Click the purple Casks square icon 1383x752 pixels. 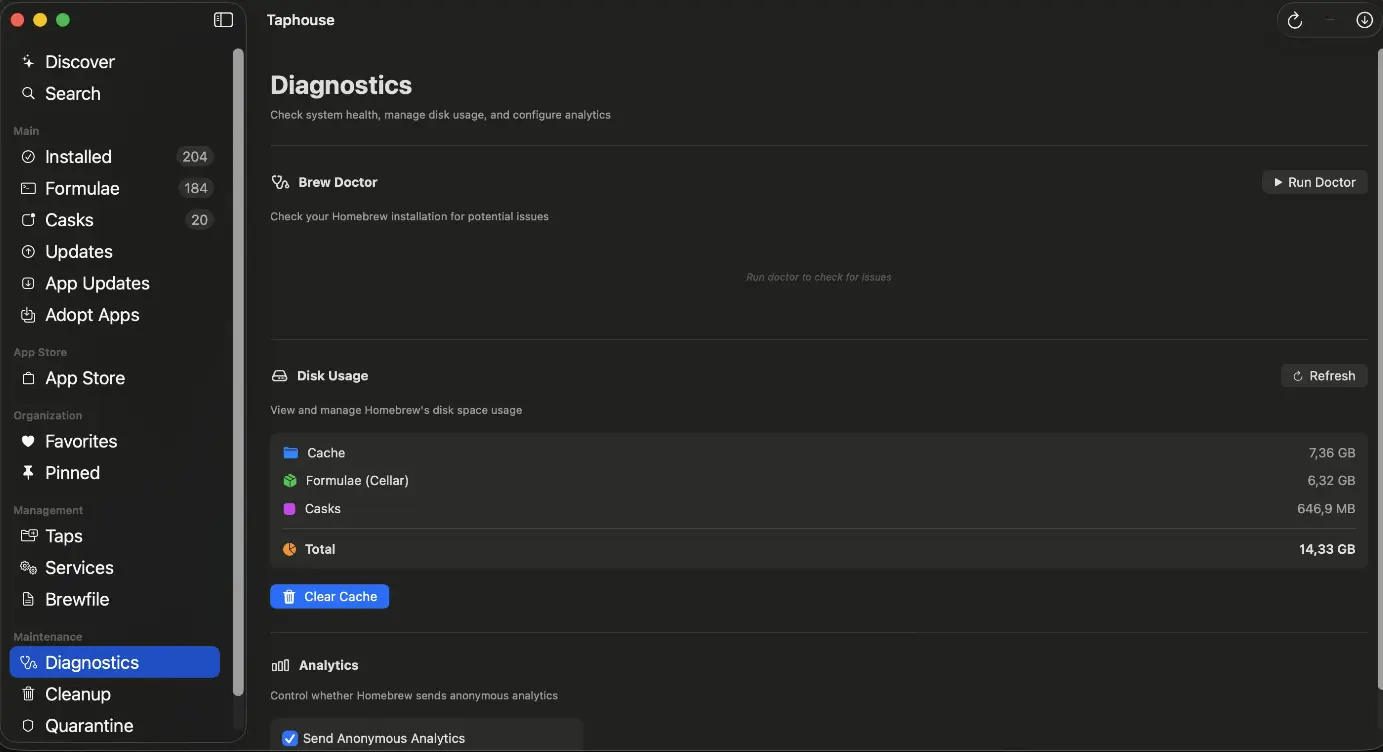tap(289, 509)
